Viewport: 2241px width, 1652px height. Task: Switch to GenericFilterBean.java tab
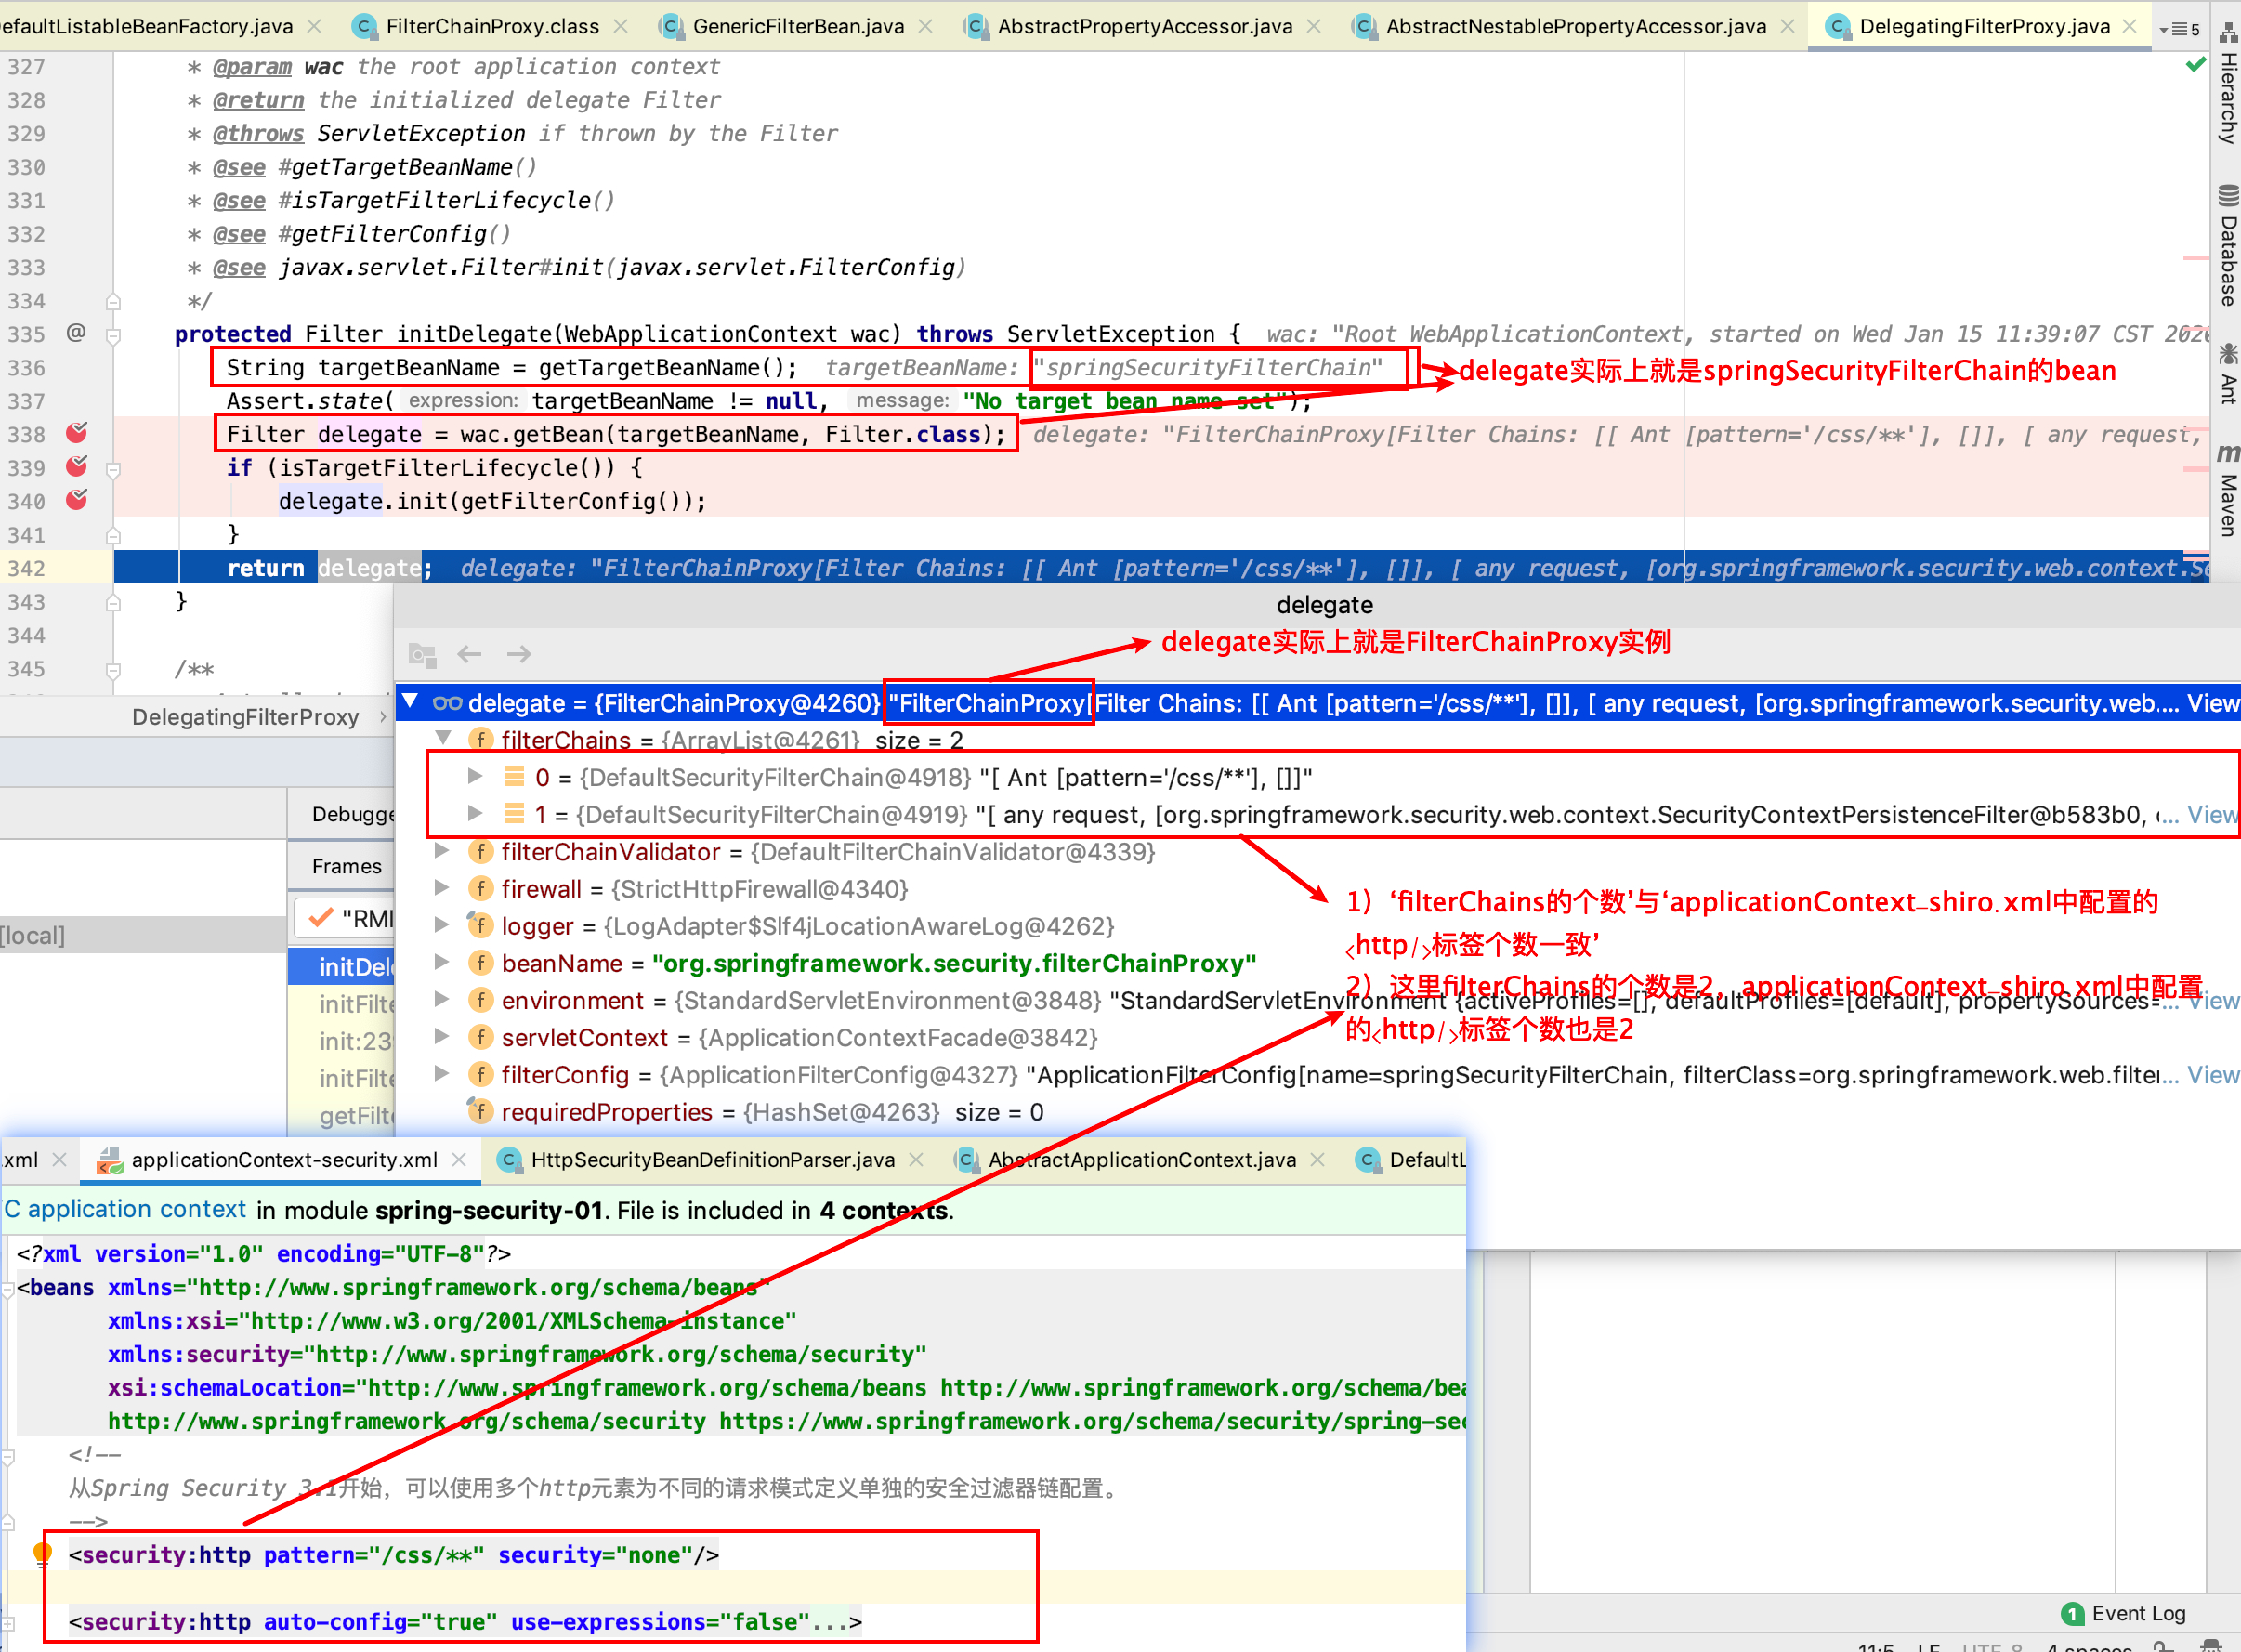[797, 26]
